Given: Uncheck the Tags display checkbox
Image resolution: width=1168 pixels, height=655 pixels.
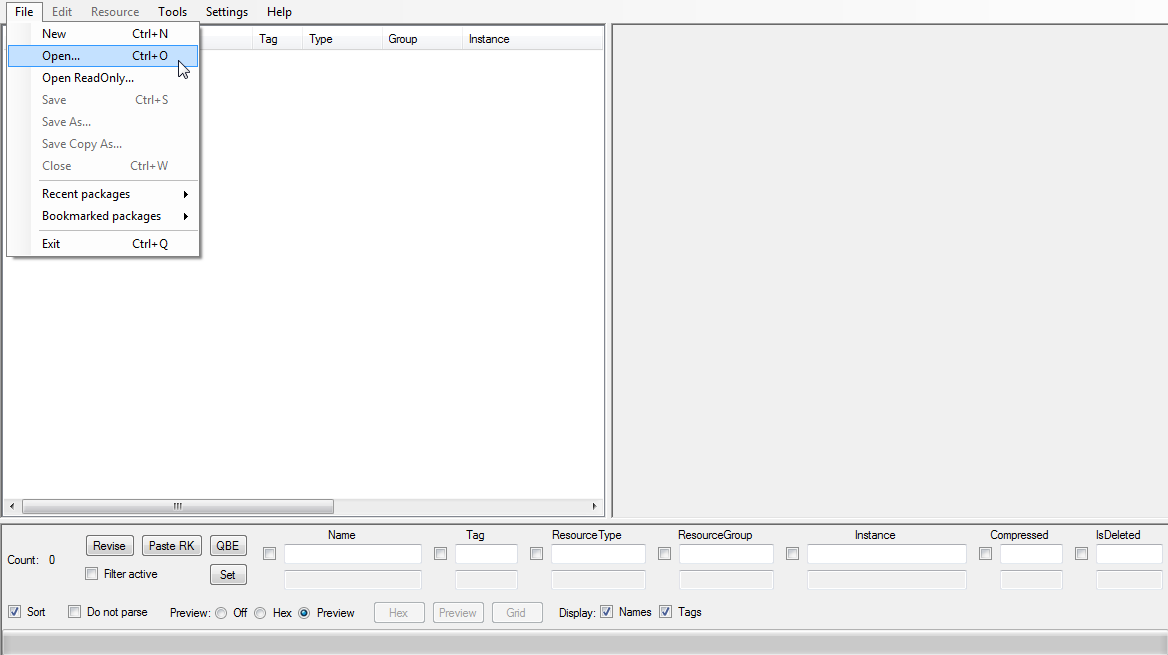Looking at the screenshot, I should point(666,612).
